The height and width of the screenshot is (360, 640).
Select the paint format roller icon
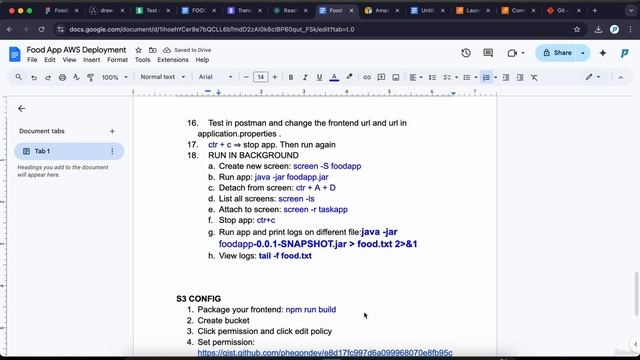click(90, 77)
